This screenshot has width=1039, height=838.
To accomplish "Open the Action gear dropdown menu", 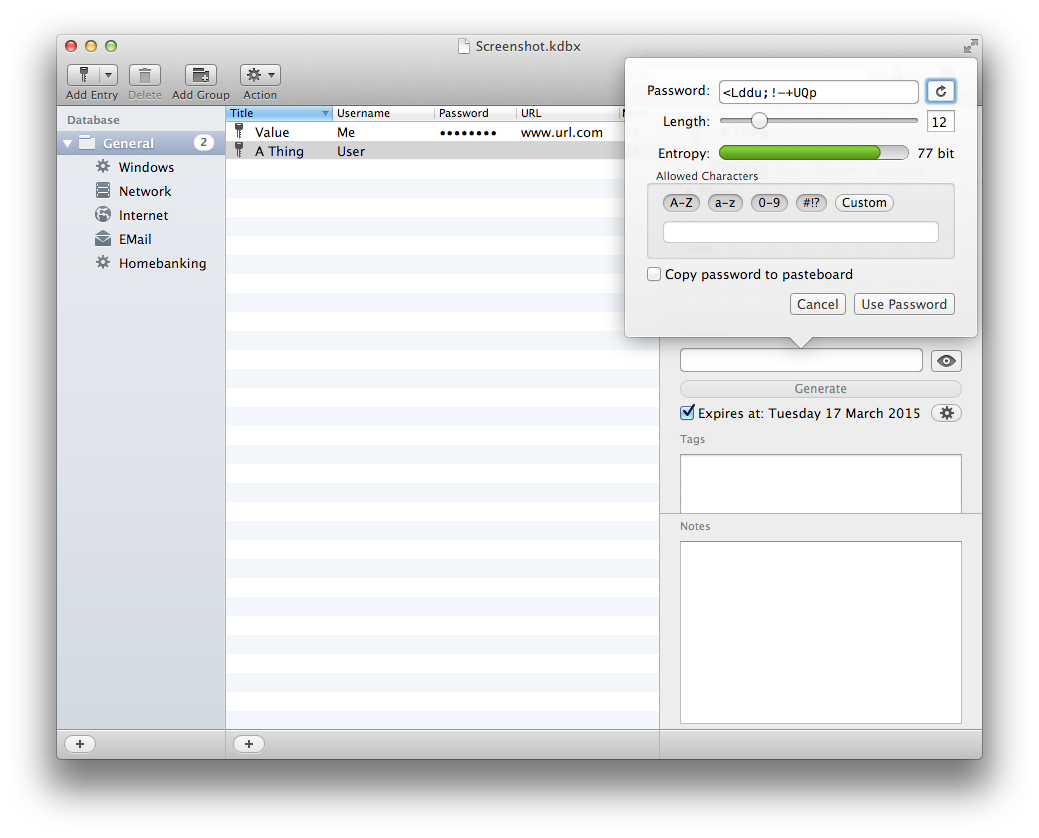I will click(x=260, y=75).
